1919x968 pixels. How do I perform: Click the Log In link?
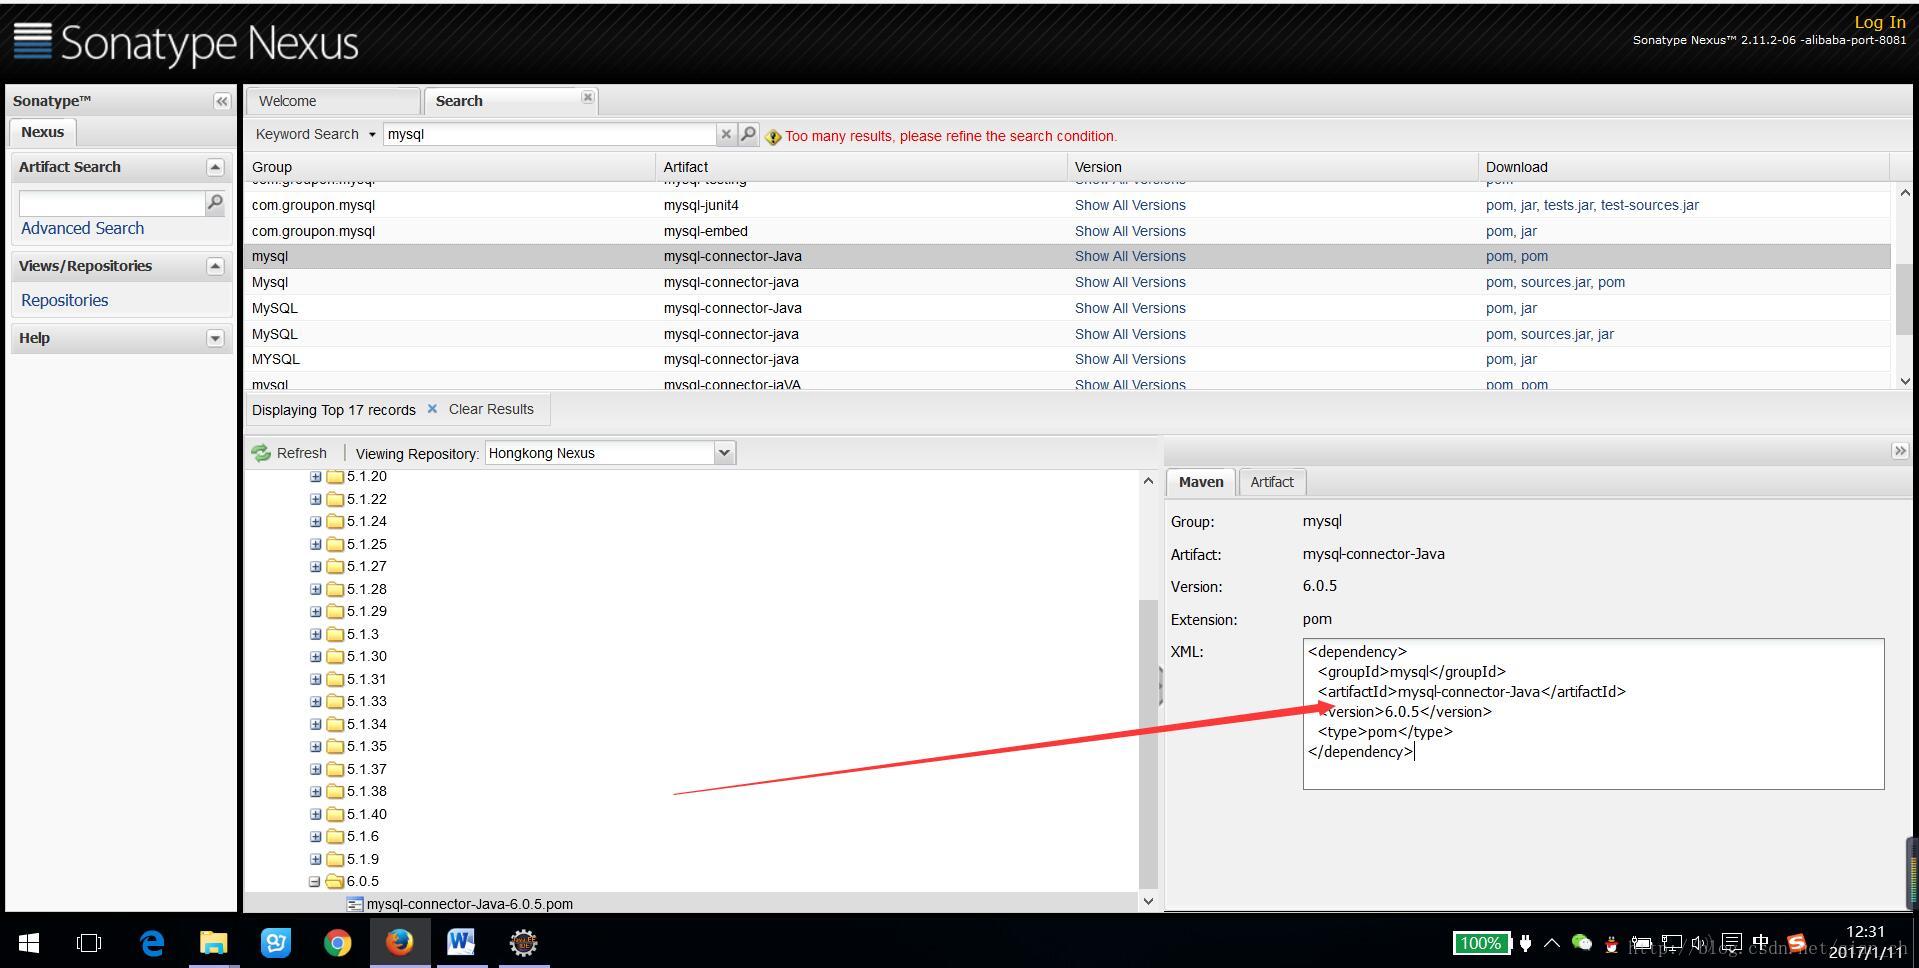pos(1880,22)
